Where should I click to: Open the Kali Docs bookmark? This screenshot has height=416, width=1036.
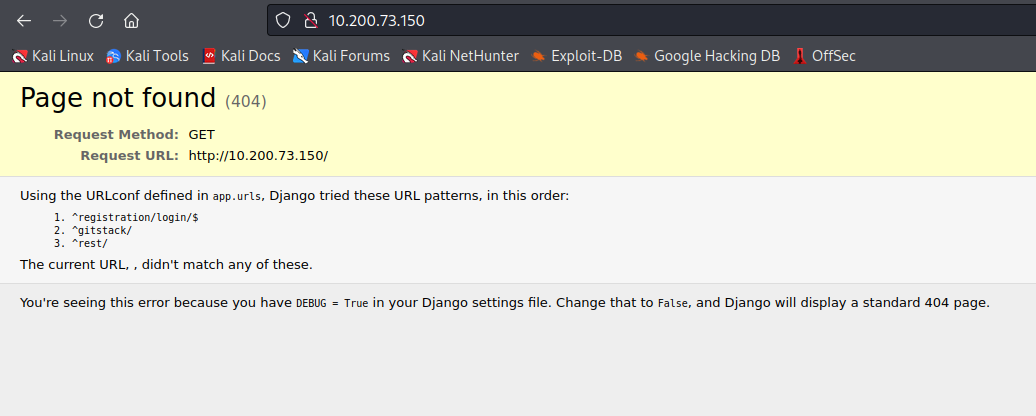pyautogui.click(x=241, y=56)
